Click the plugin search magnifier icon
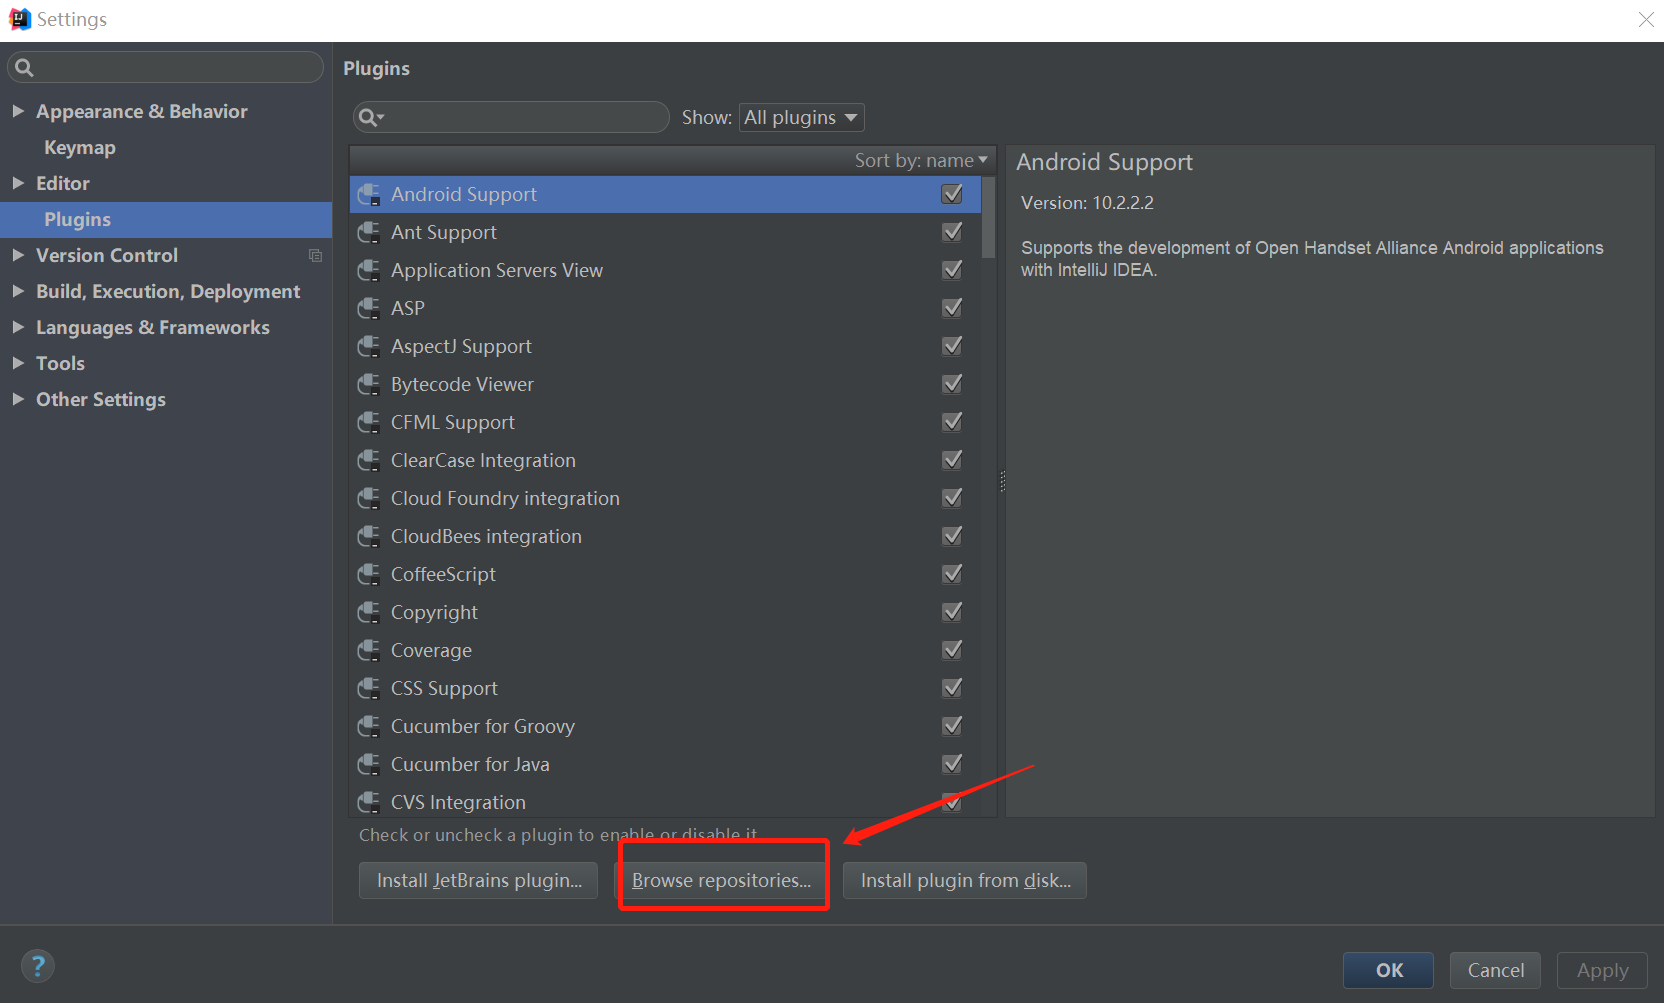The width and height of the screenshot is (1664, 1003). (x=371, y=117)
